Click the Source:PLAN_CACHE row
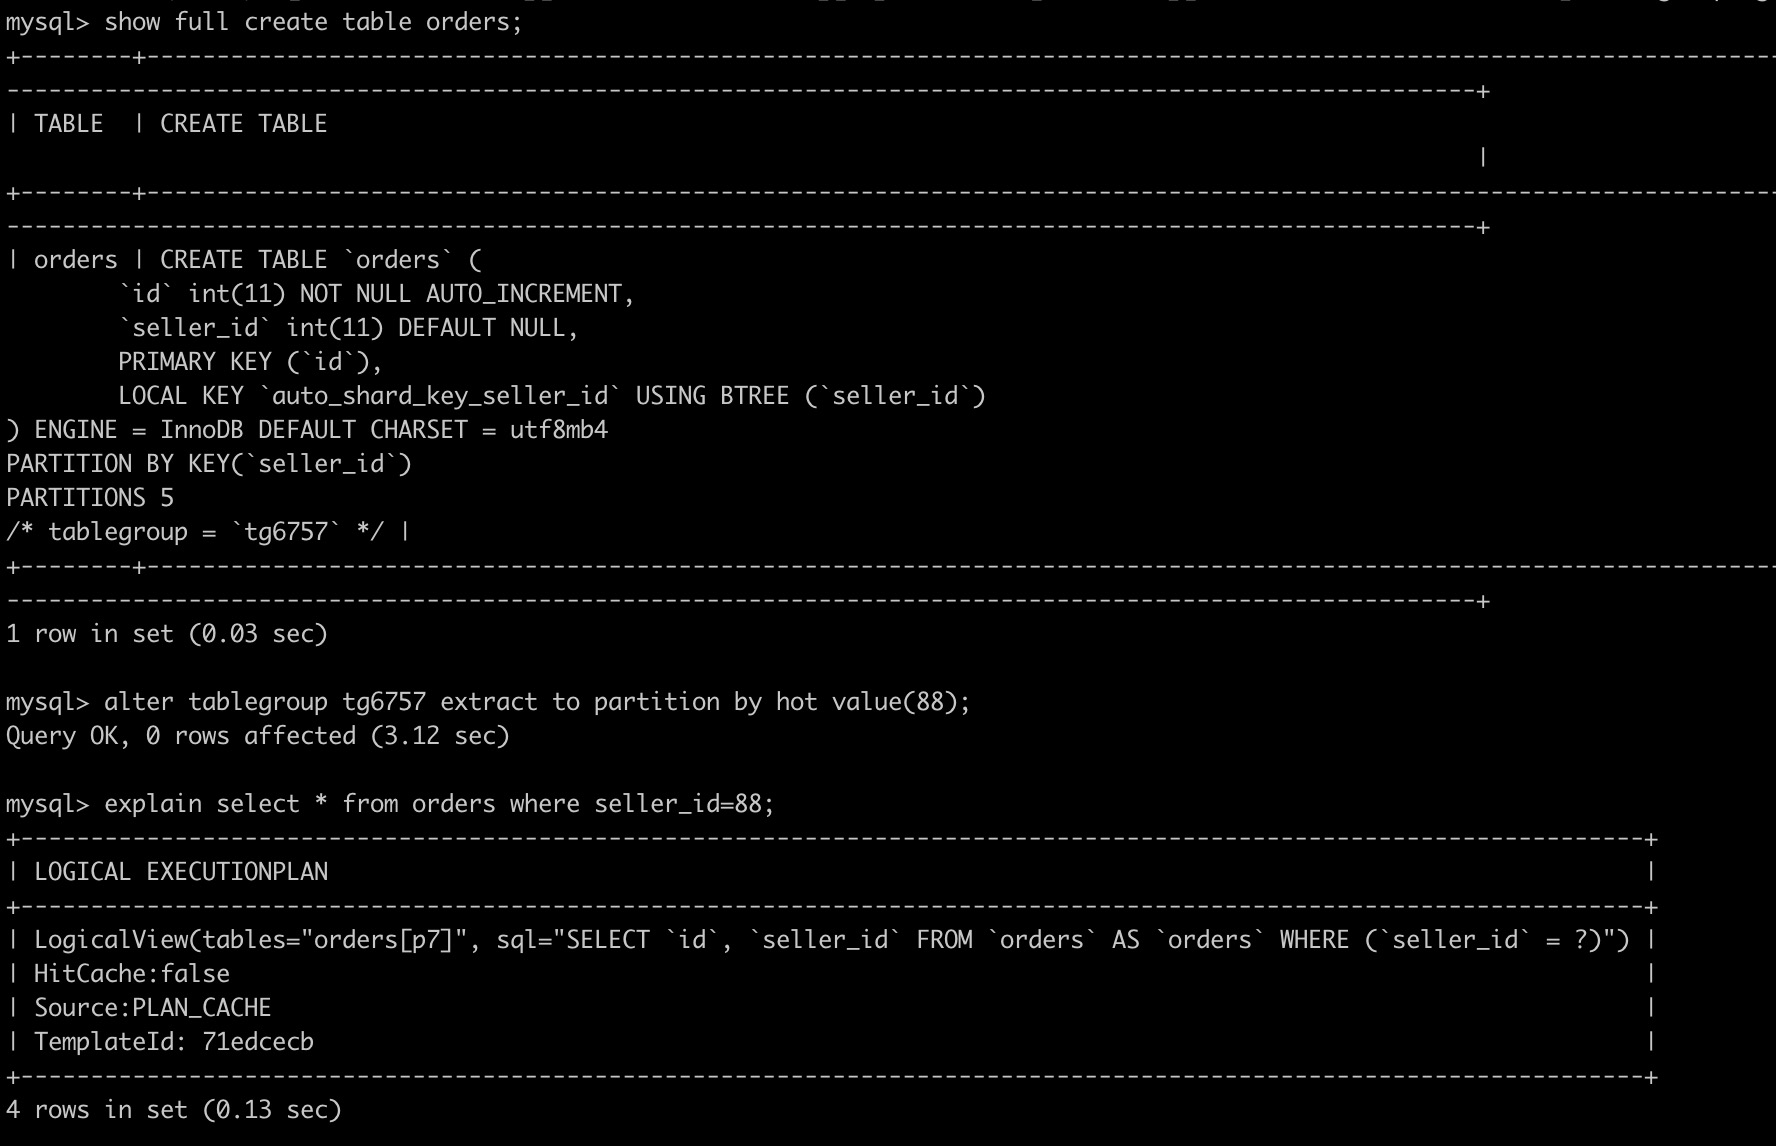This screenshot has height=1146, width=1776. pyautogui.click(x=153, y=1008)
